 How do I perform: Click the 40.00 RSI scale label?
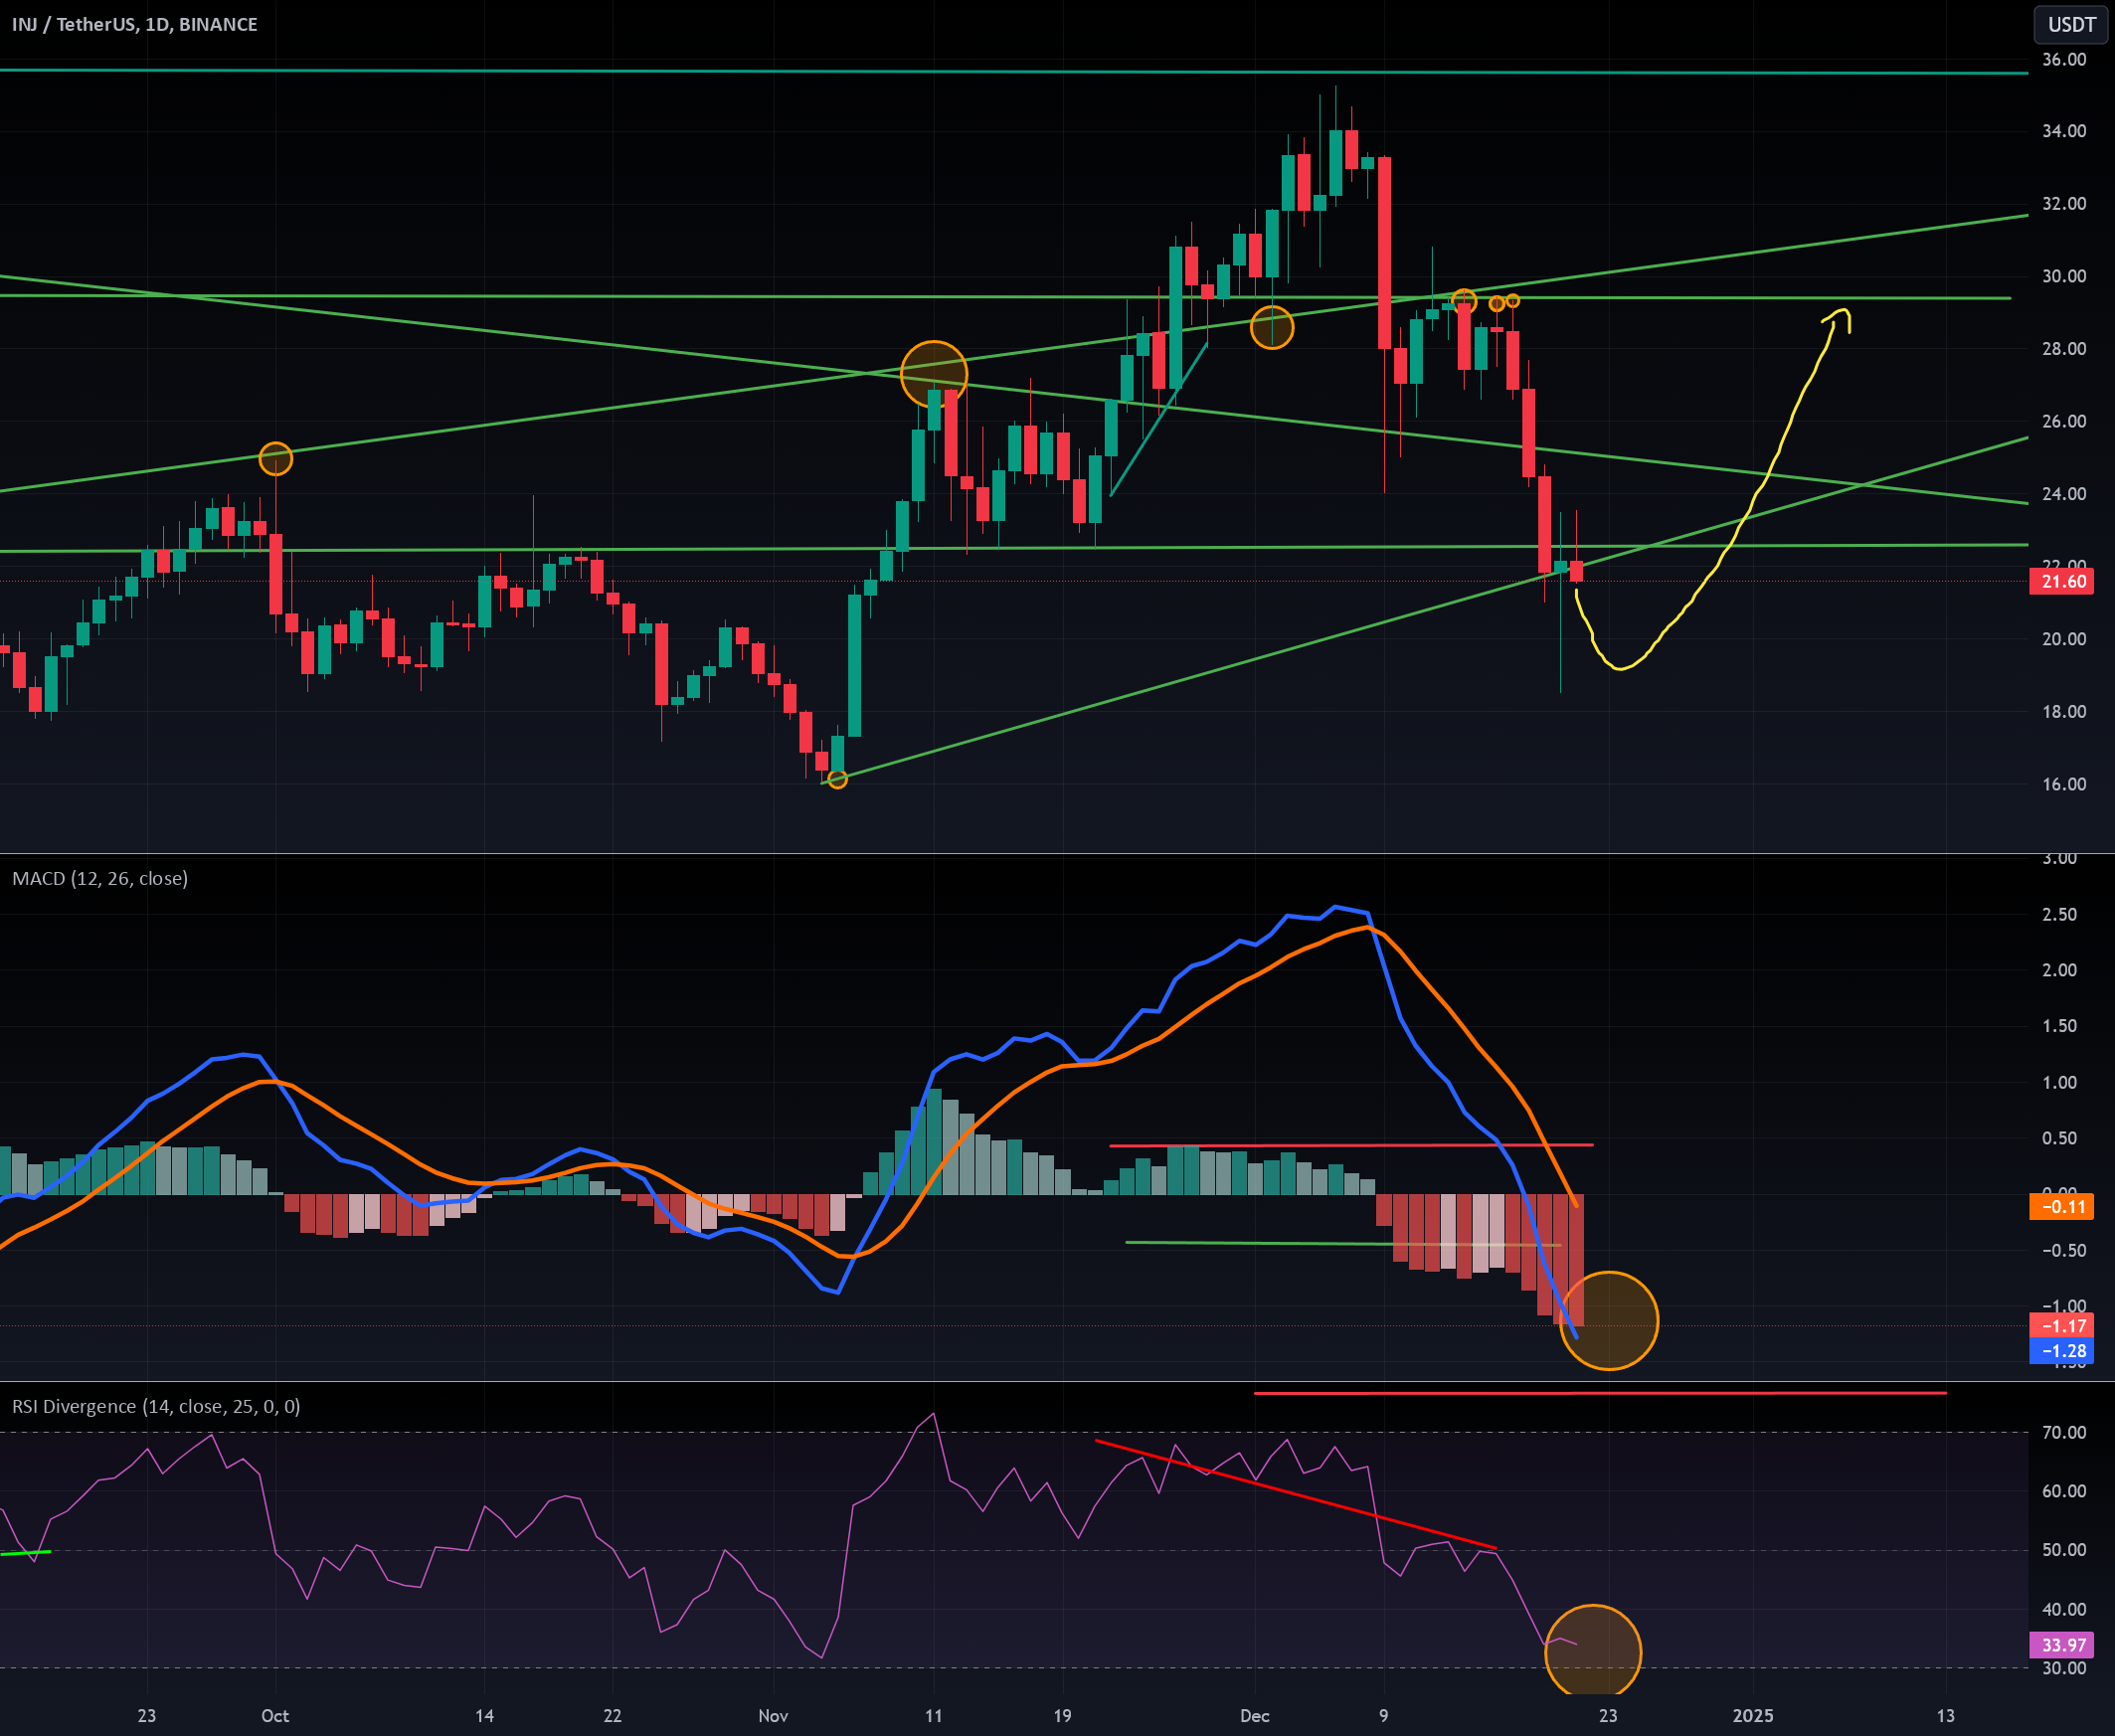[x=2064, y=1609]
